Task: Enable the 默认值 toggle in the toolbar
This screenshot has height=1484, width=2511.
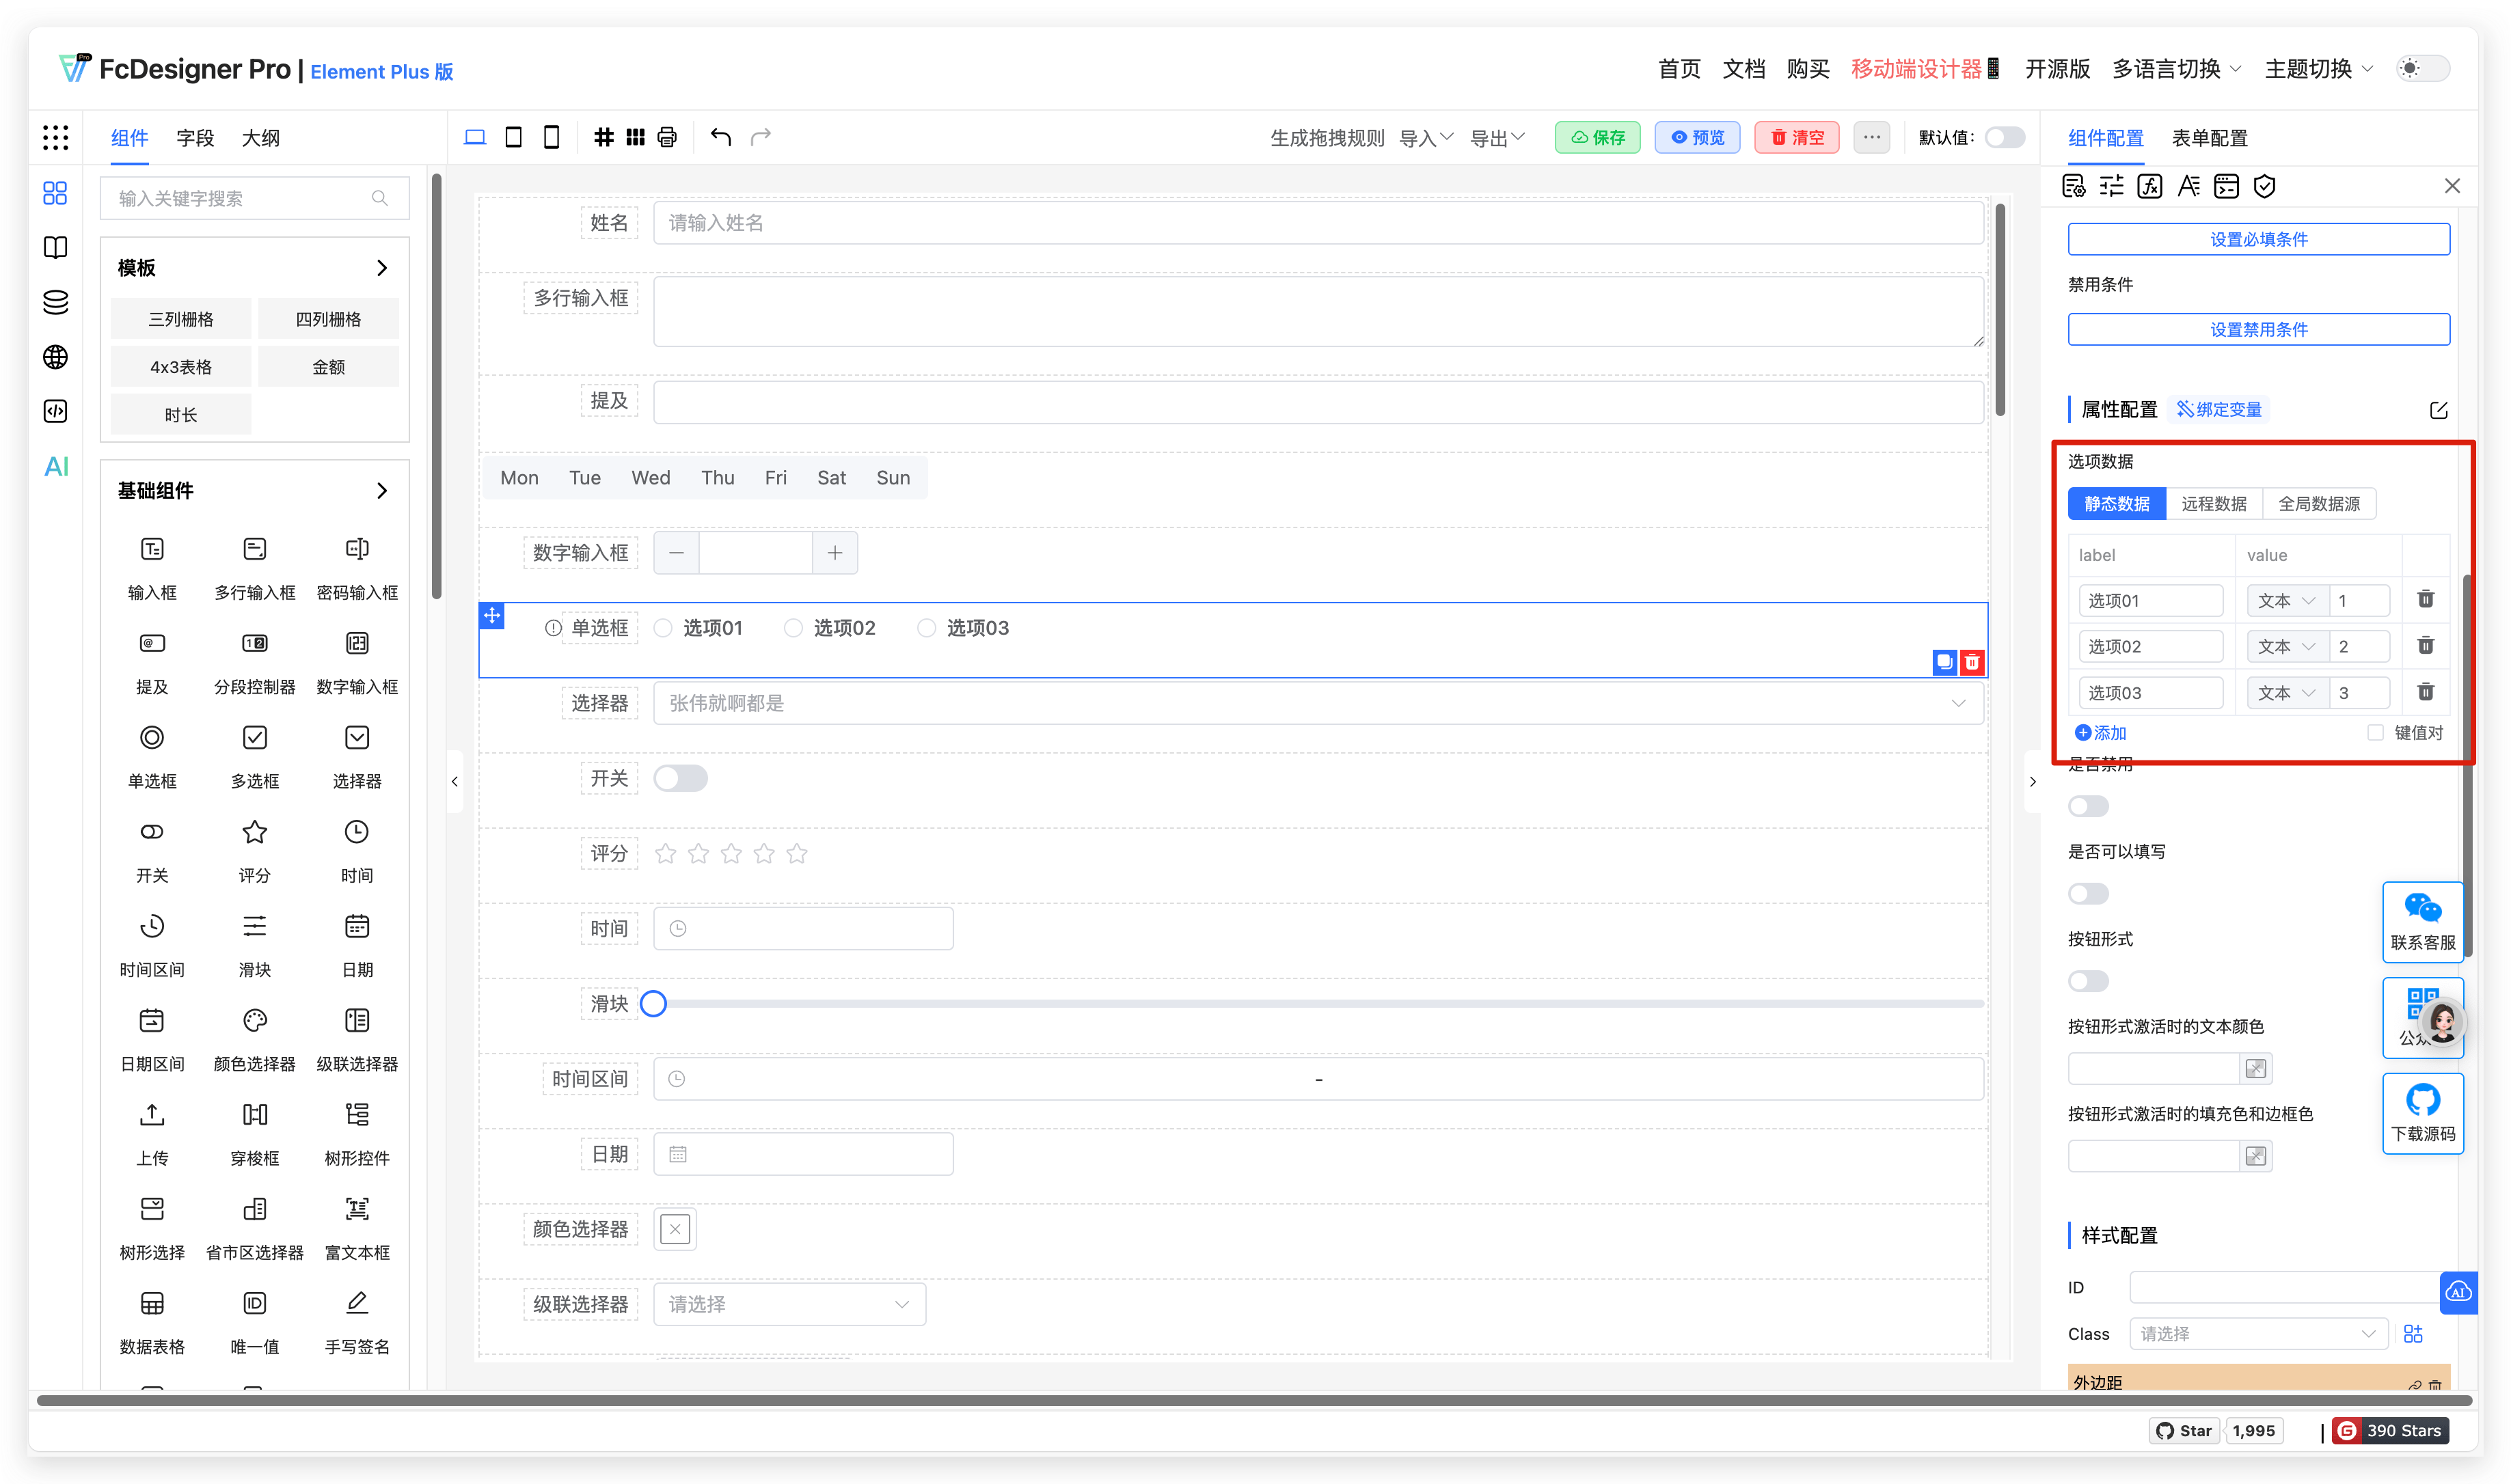Action: click(x=2004, y=137)
